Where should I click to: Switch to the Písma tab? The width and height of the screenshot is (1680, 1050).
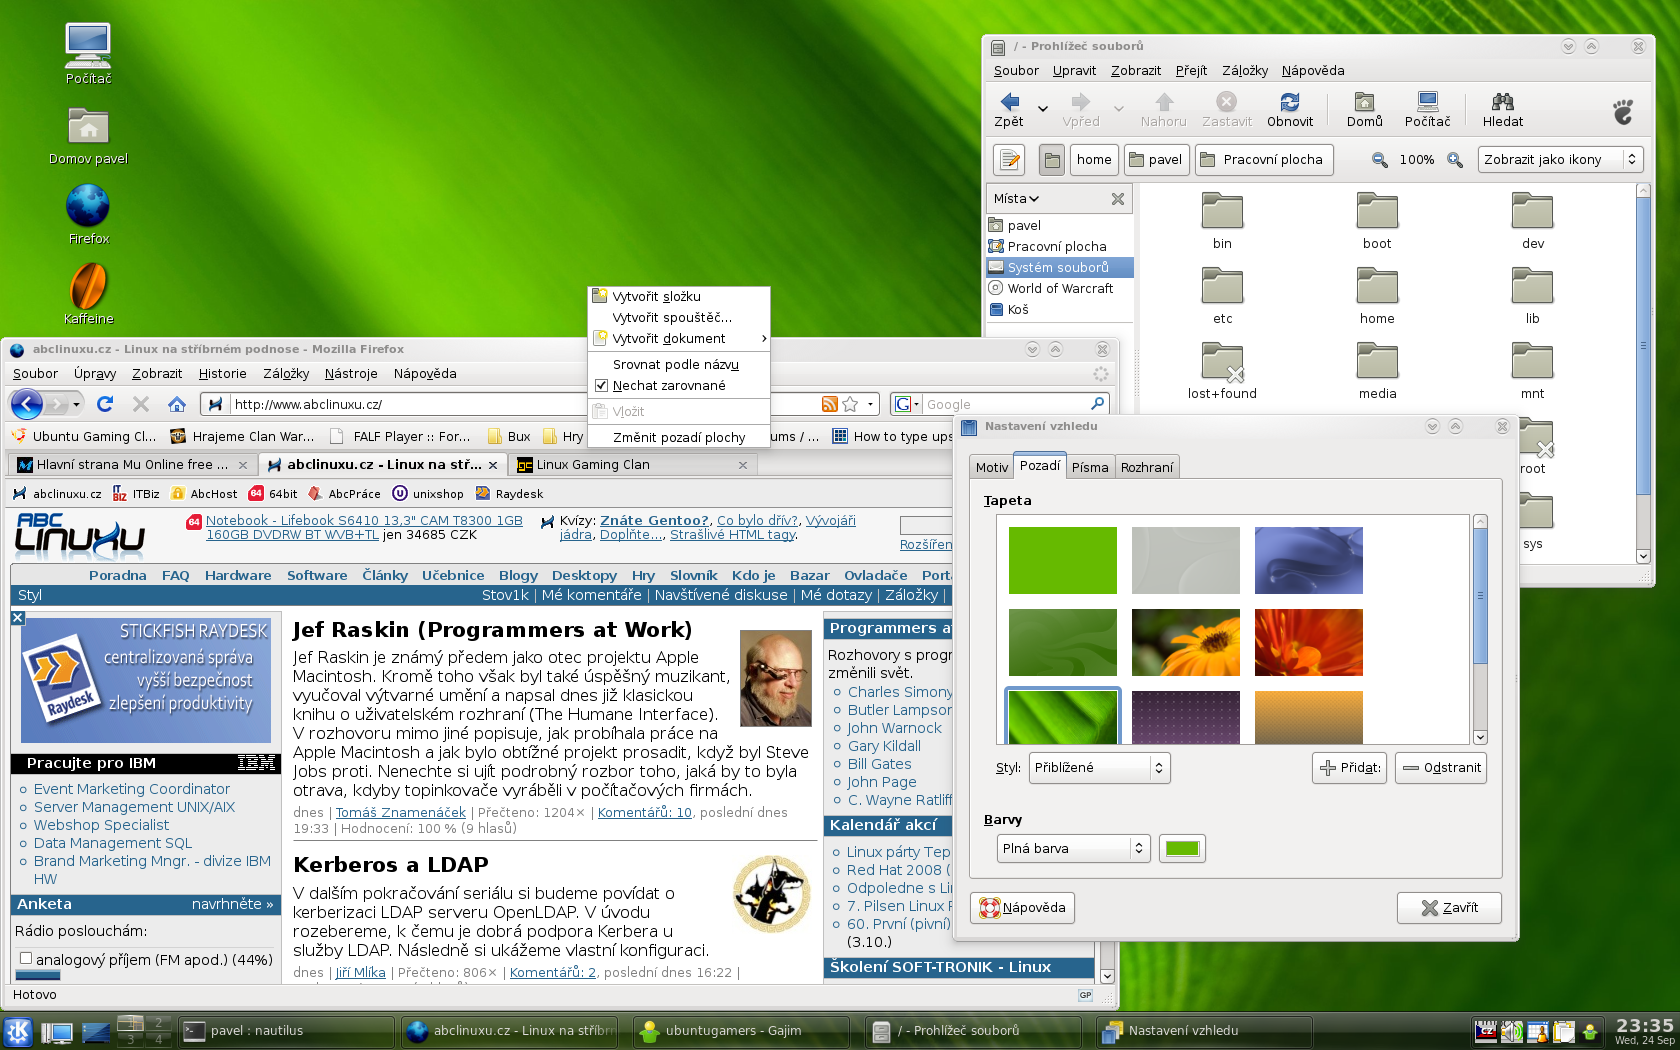click(x=1090, y=467)
